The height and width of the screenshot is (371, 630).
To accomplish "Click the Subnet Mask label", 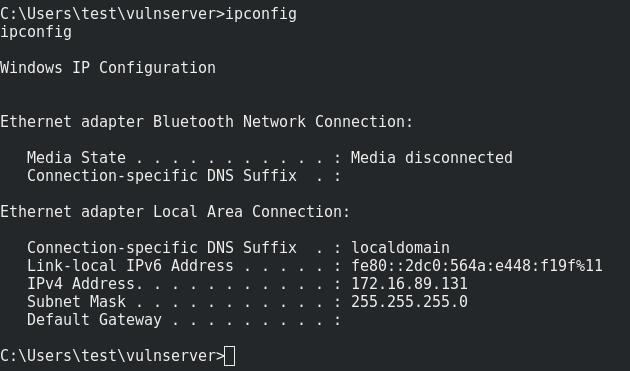I will pyautogui.click(x=76, y=301).
